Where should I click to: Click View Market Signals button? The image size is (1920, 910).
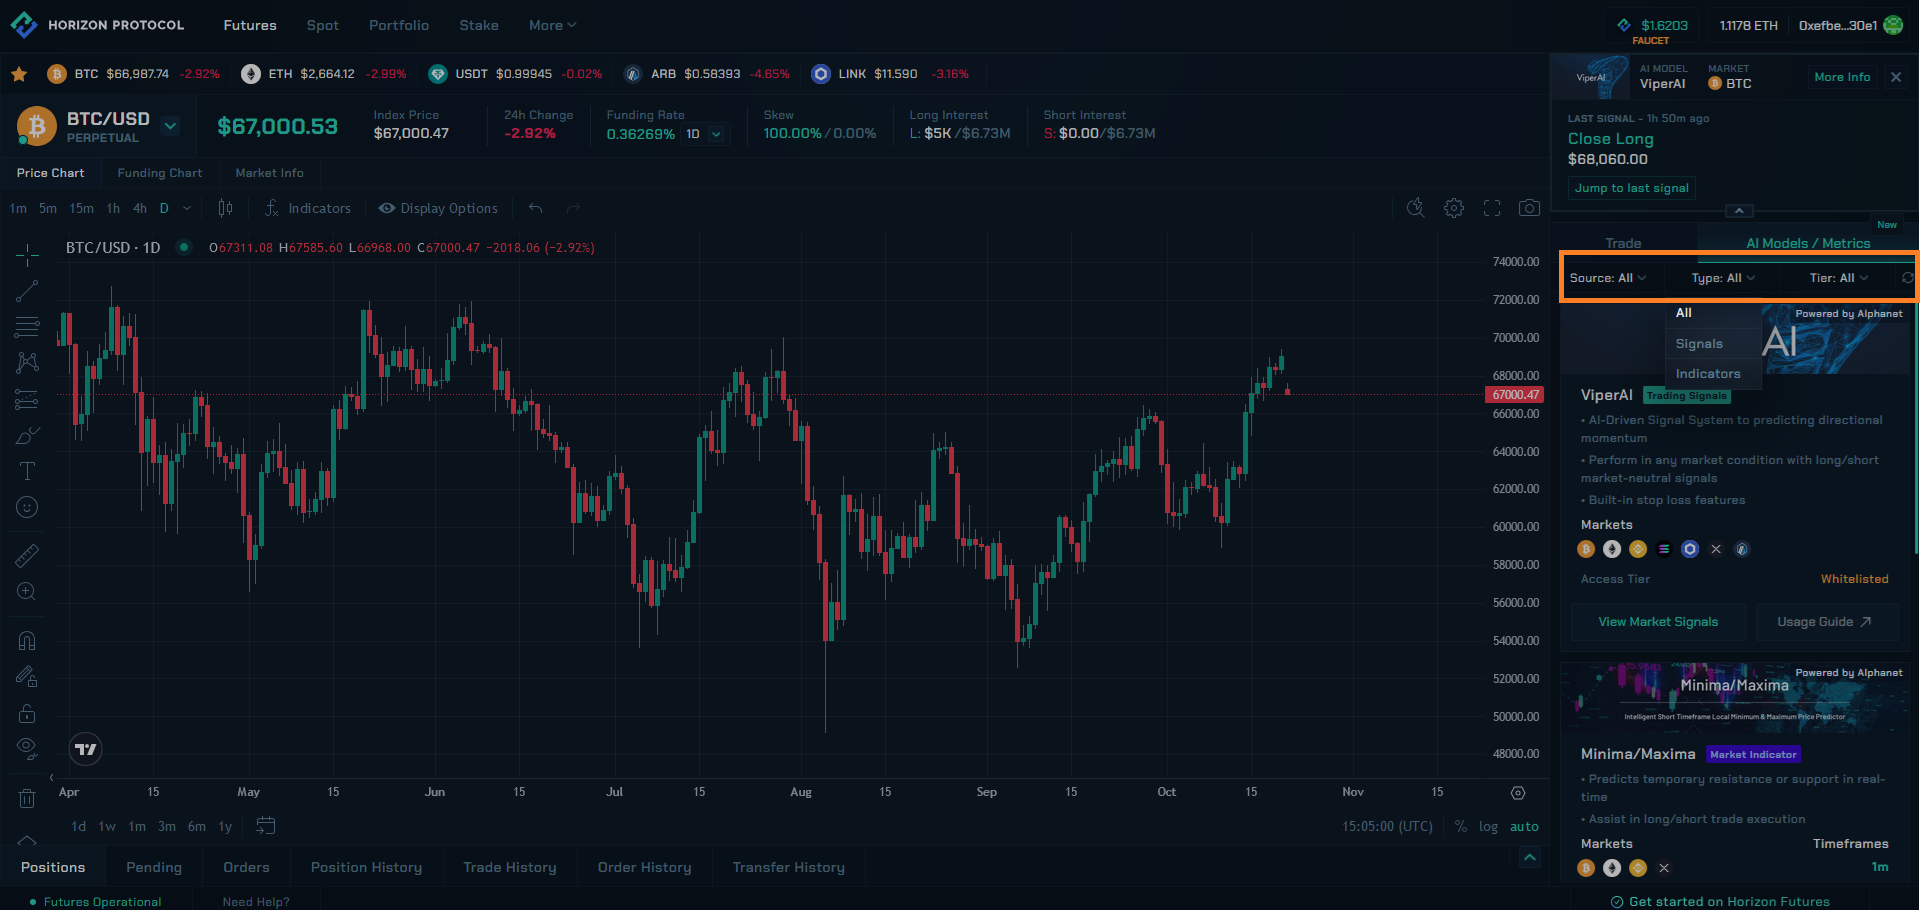tap(1657, 622)
